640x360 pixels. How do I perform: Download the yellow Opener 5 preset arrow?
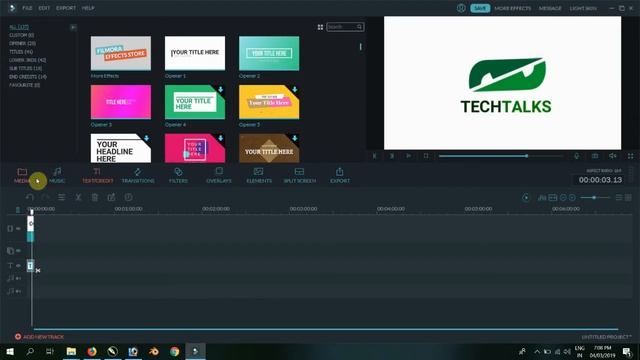click(x=295, y=89)
